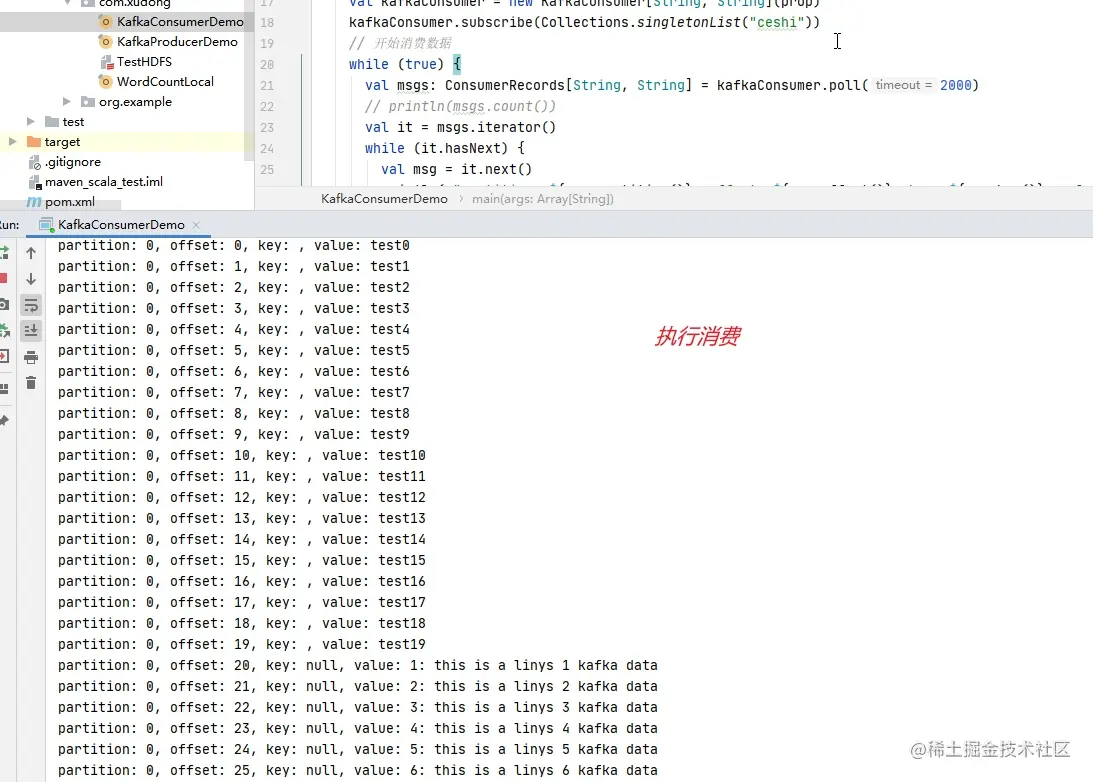Viewport: 1093px width, 782px height.
Task: Click the WordCountLocal object icon
Action: (x=105, y=82)
